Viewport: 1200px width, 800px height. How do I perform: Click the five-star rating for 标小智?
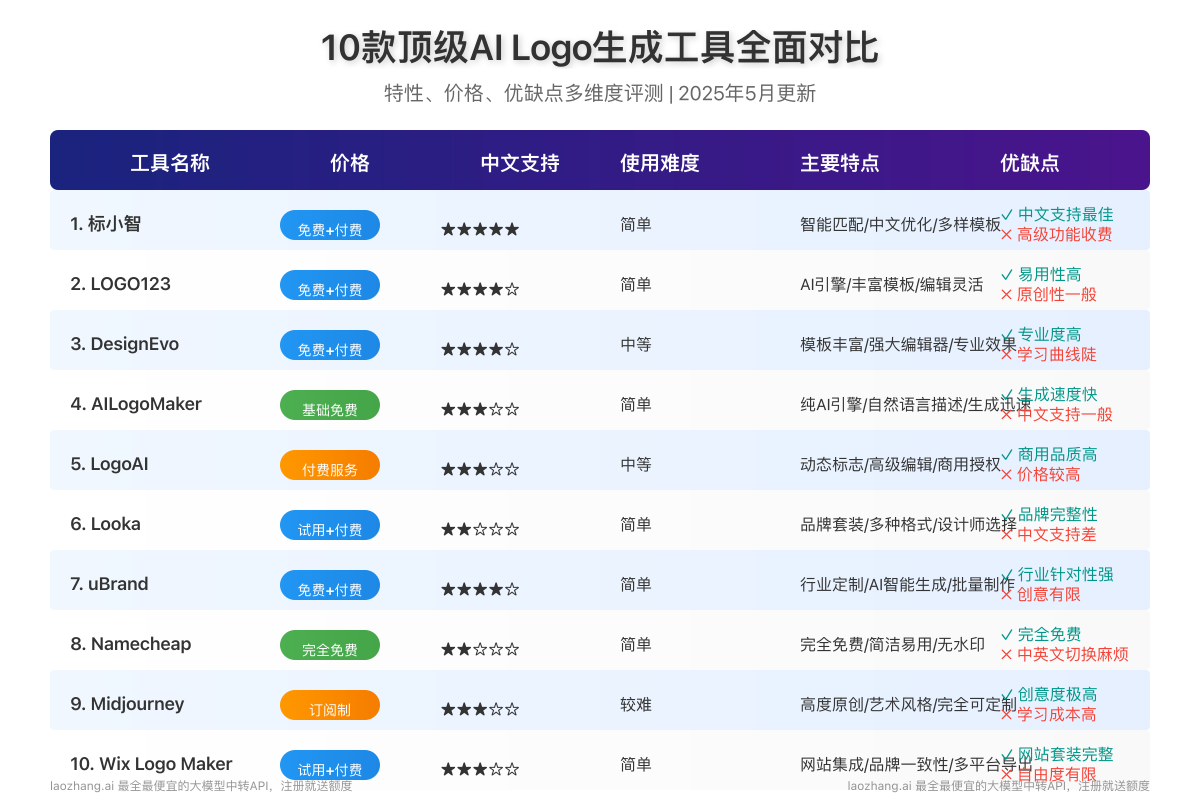coord(480,229)
